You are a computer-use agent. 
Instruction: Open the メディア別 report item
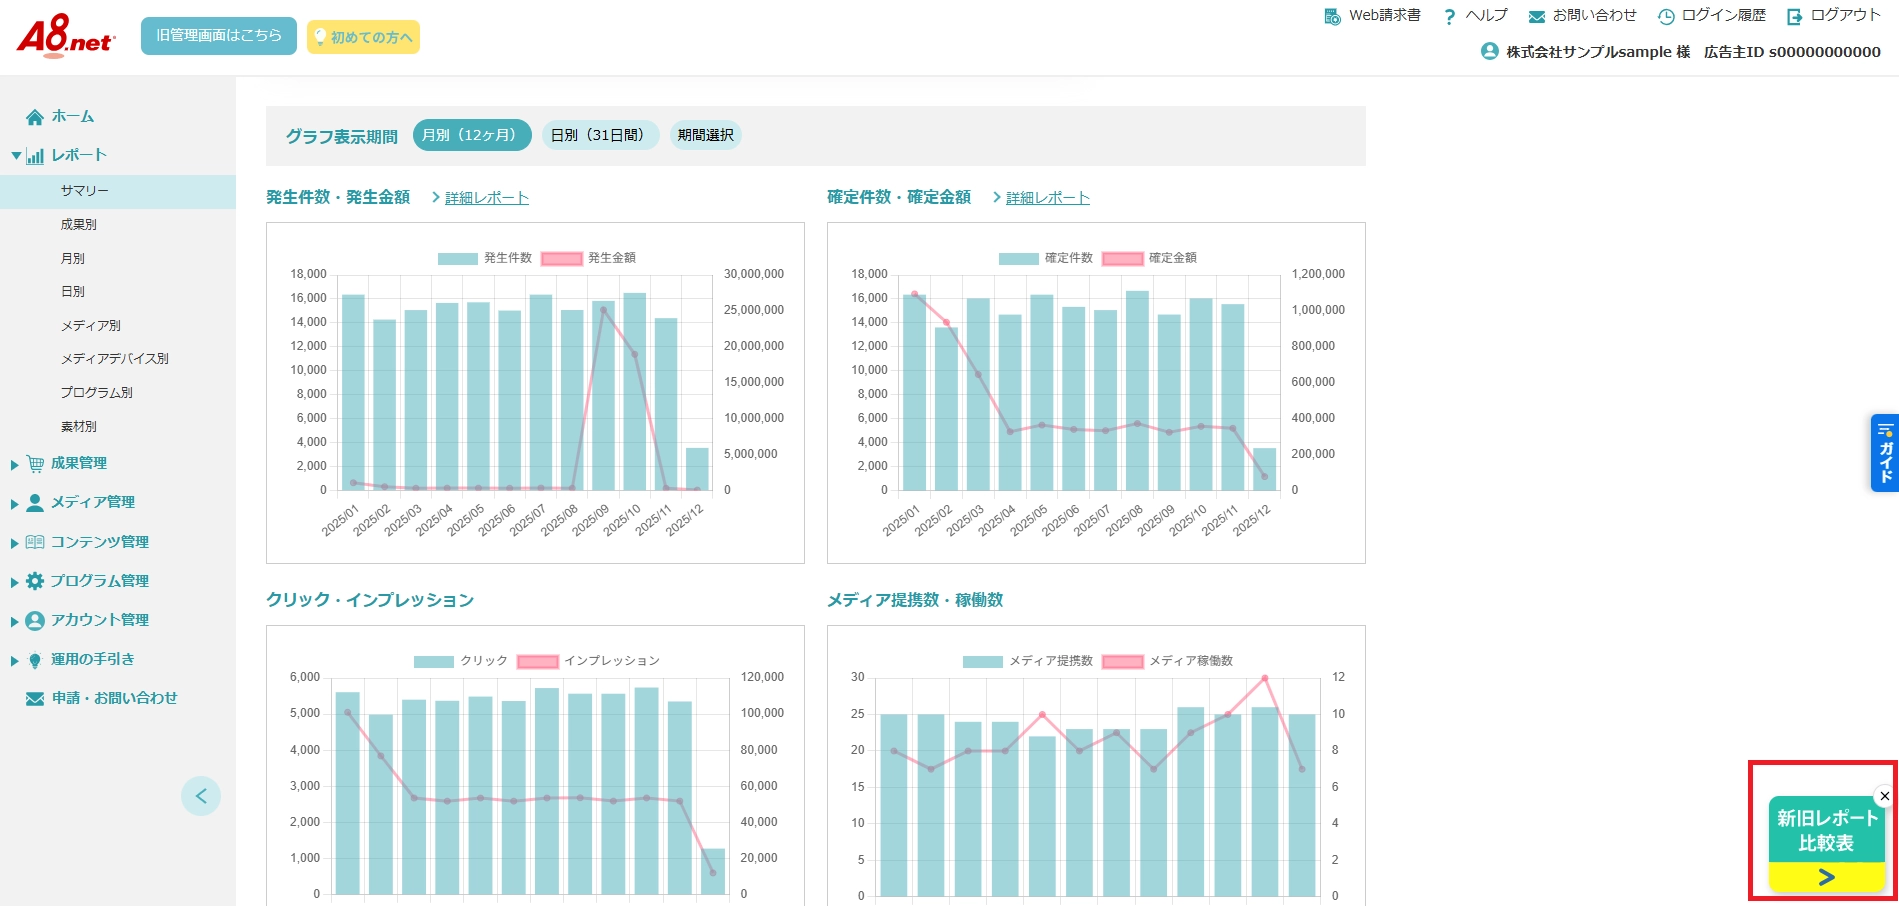[91, 326]
